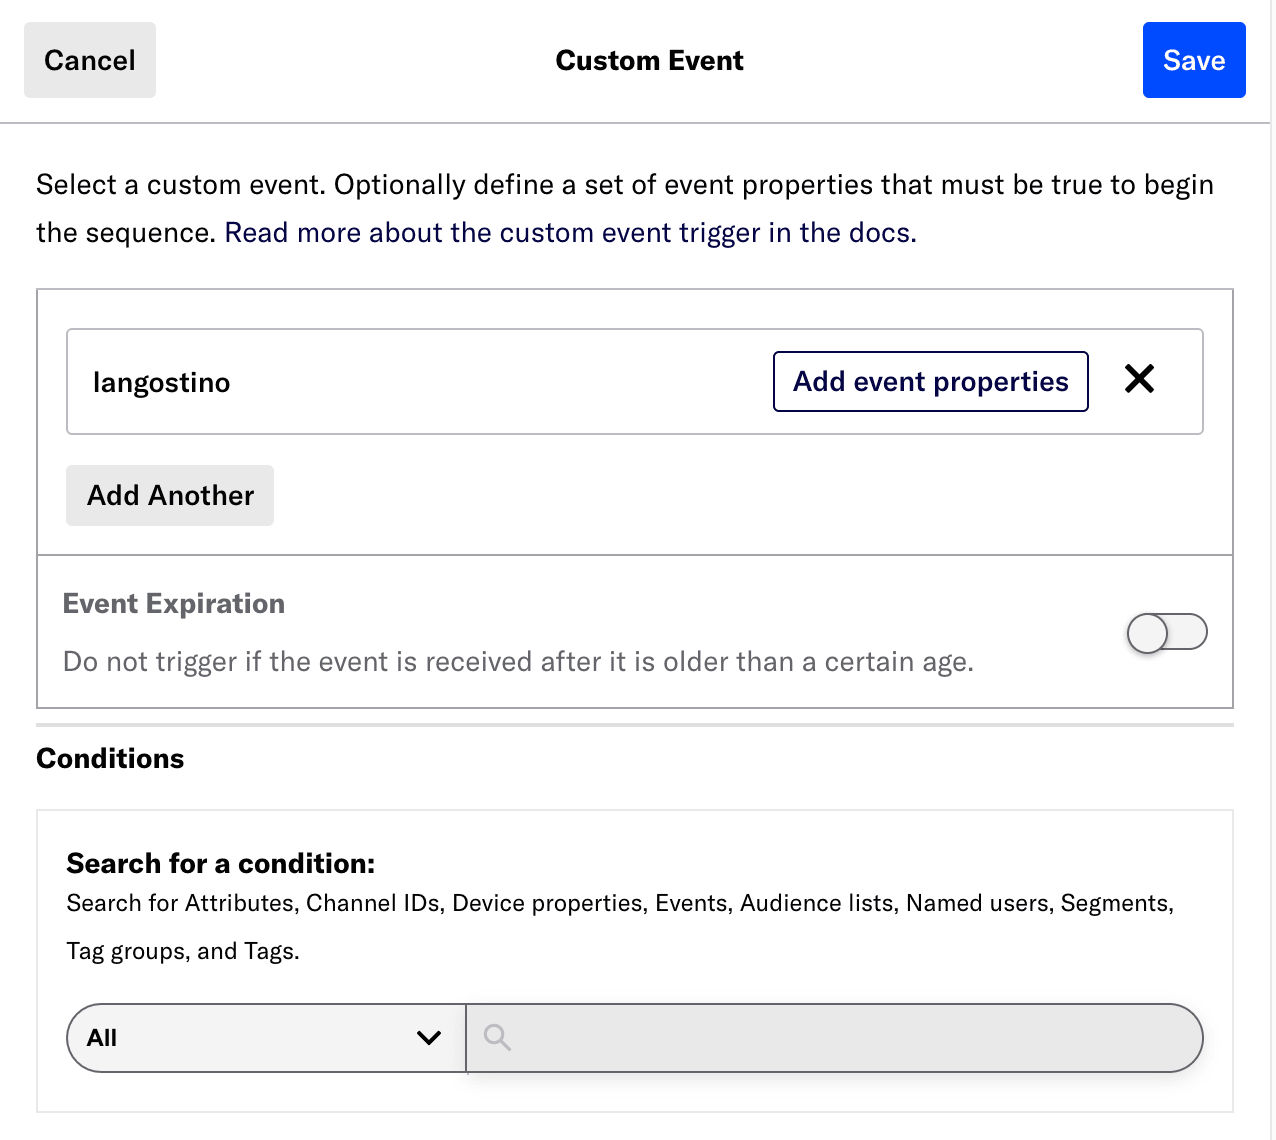
Task: Click the Custom Event dialog title
Action: 649,61
